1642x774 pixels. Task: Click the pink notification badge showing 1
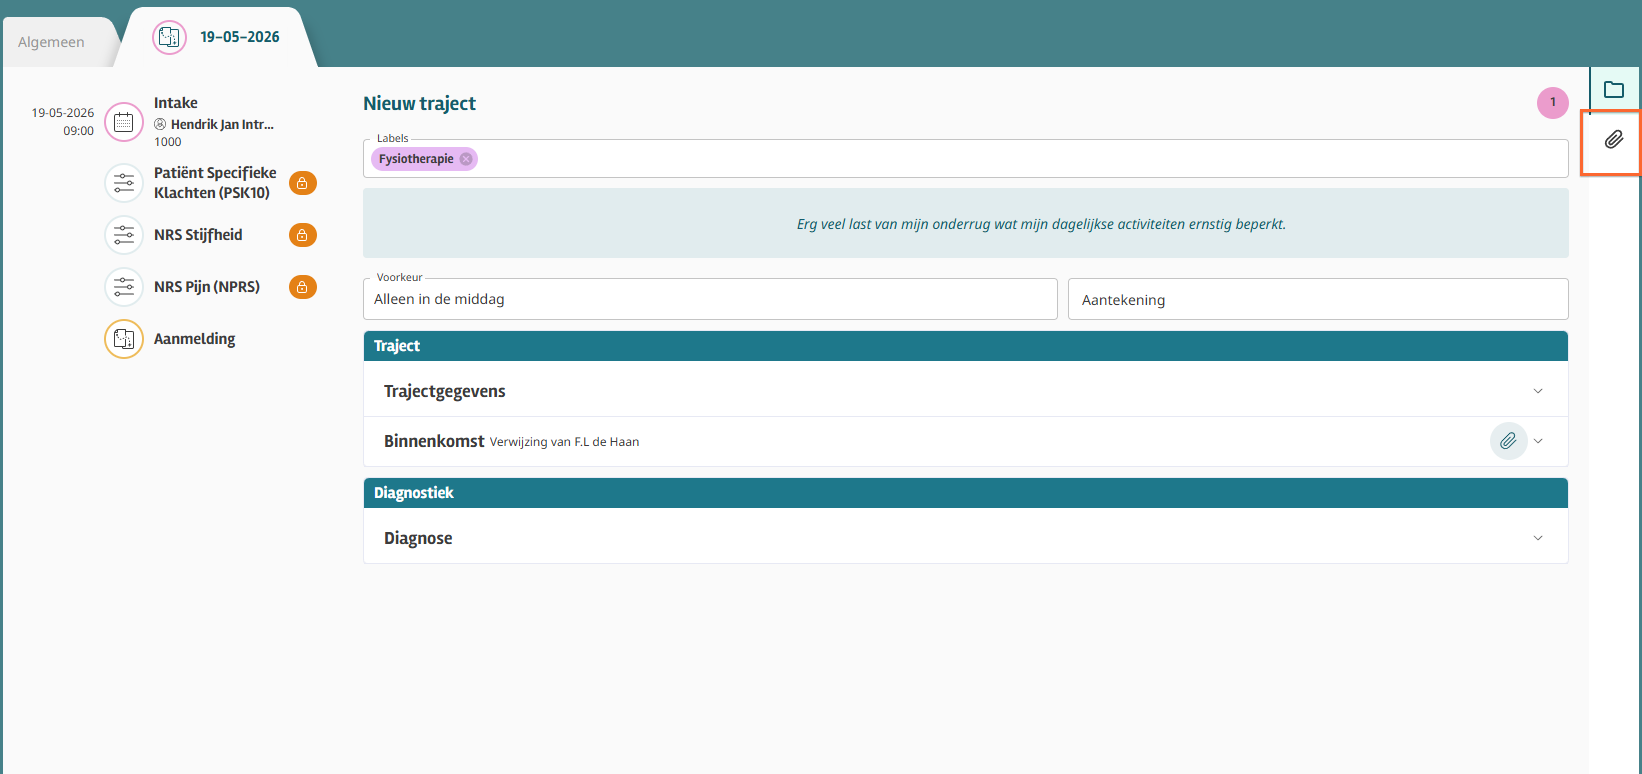point(1552,102)
